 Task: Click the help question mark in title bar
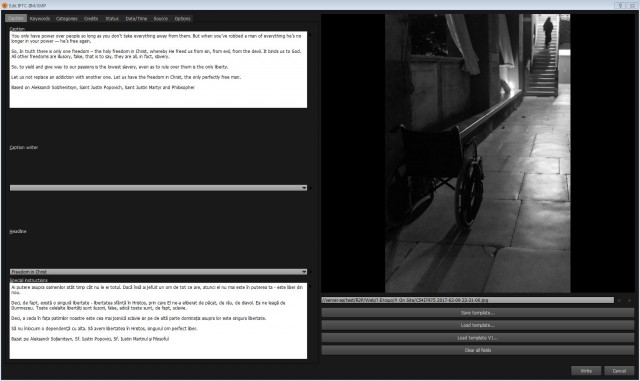coord(620,5)
